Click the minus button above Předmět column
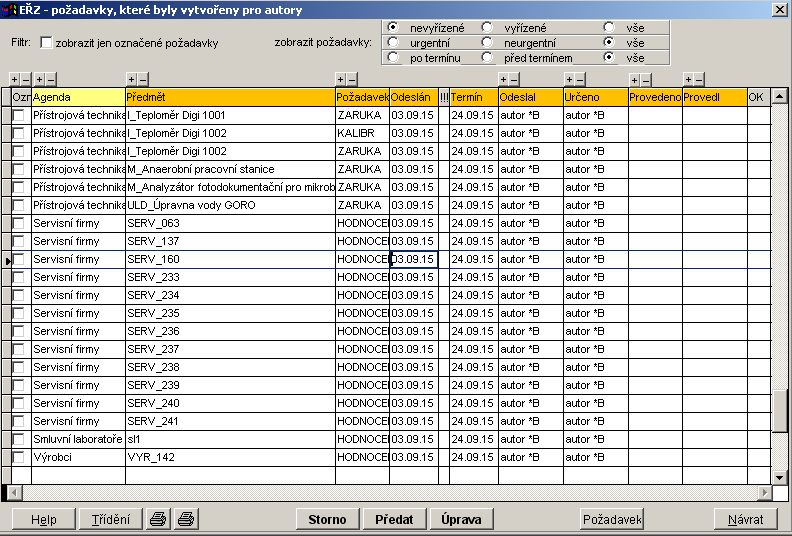Viewport: 792px width, 536px height. (x=143, y=79)
